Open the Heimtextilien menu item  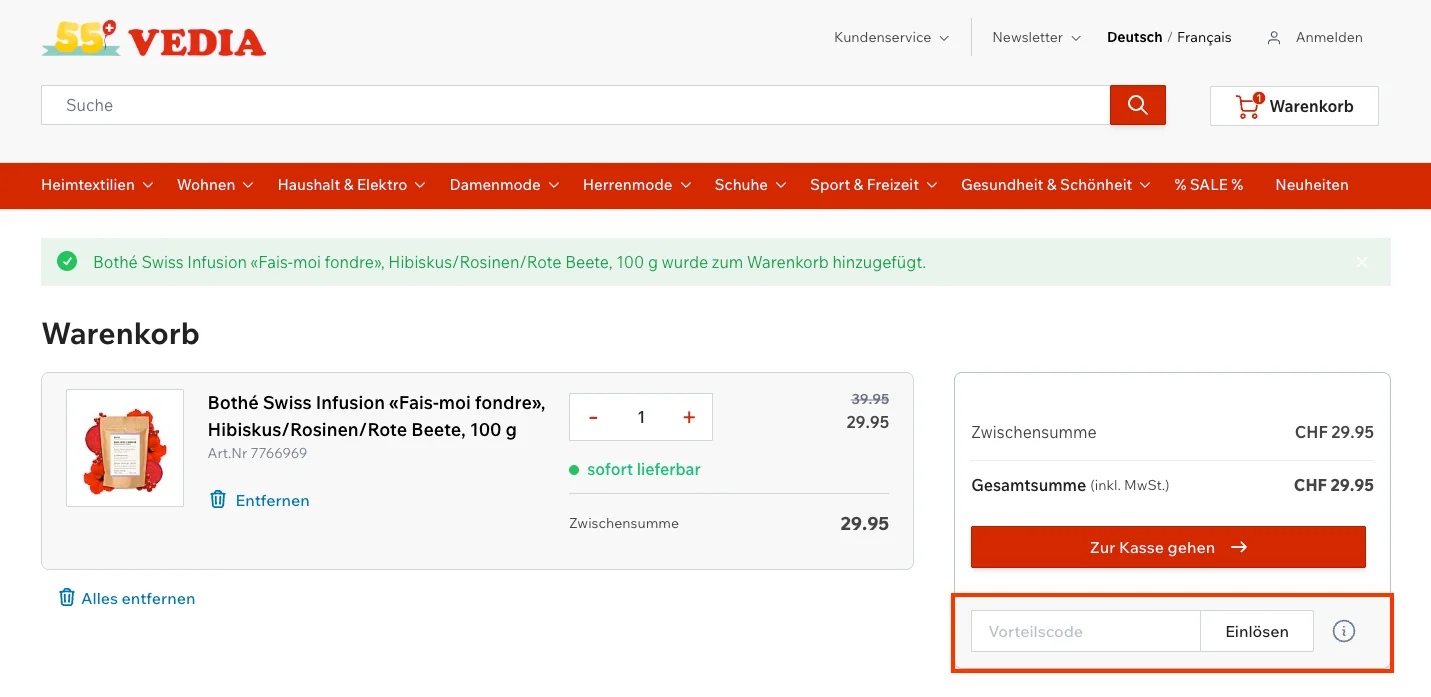pyautogui.click(x=95, y=185)
